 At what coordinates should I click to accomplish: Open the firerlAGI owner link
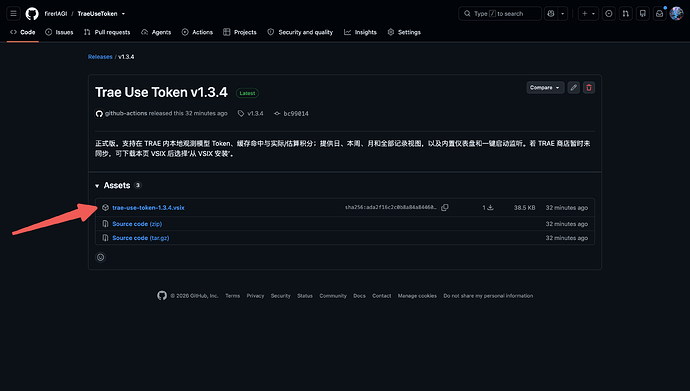56,14
